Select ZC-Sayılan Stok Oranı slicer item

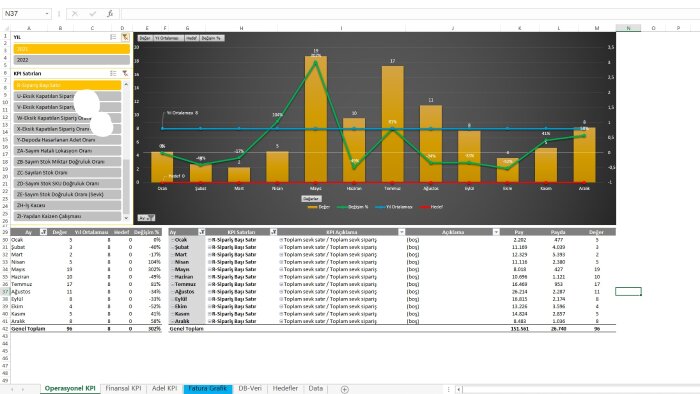[x=67, y=172]
